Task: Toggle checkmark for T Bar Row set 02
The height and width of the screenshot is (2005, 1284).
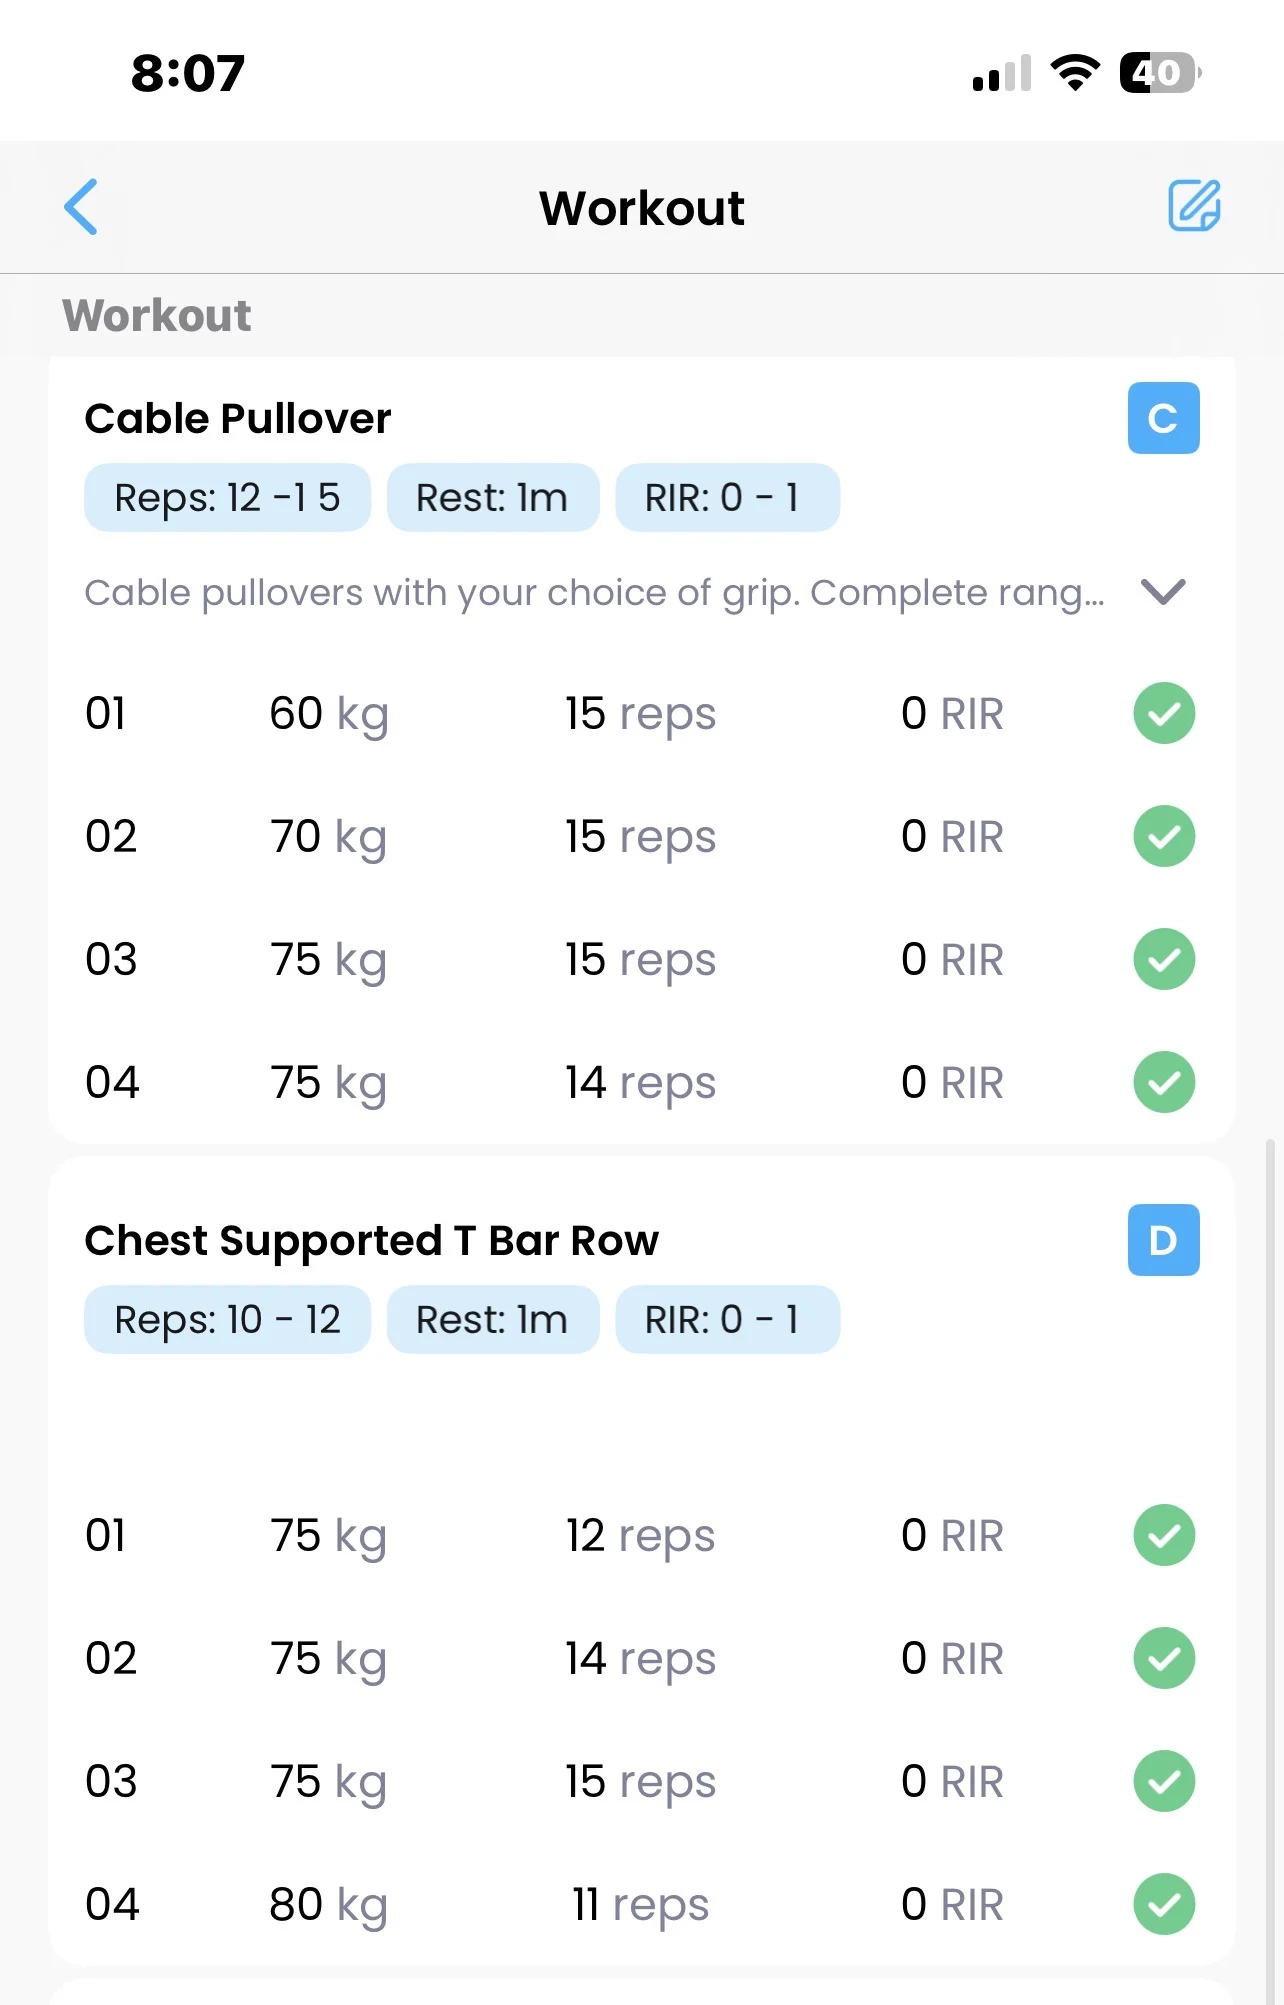Action: pyautogui.click(x=1163, y=1658)
